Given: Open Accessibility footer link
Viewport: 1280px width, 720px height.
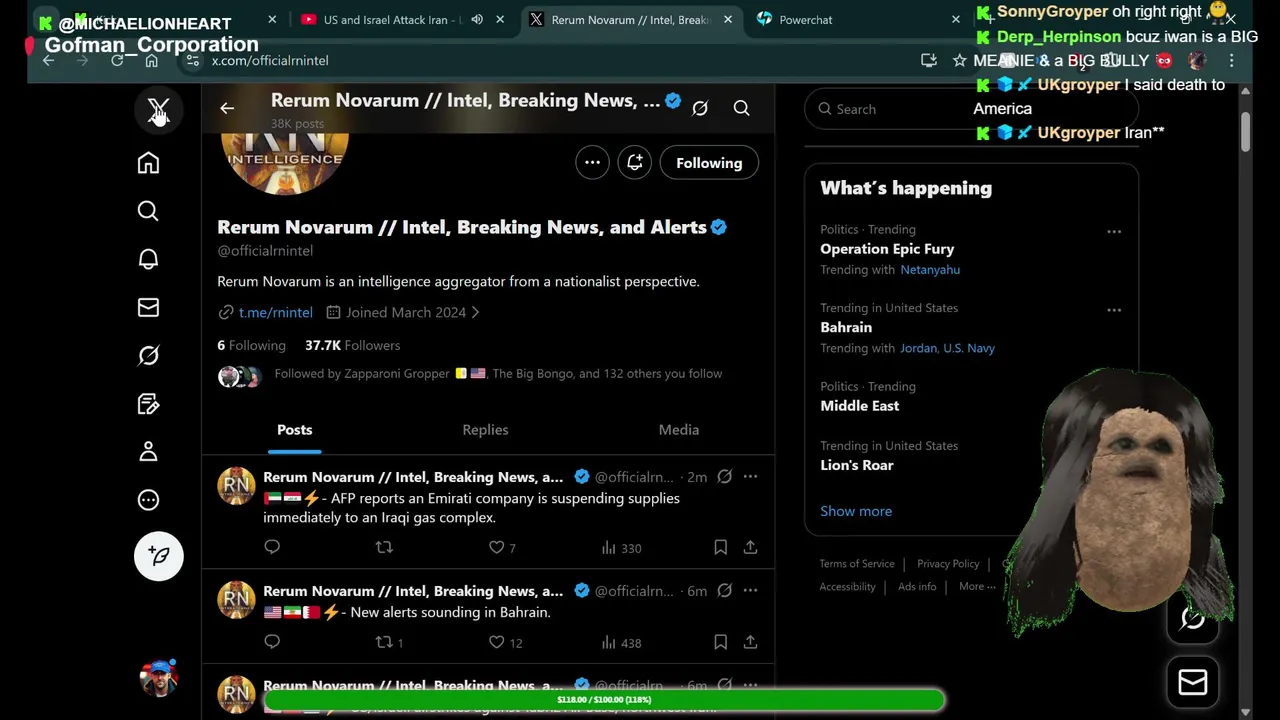Looking at the screenshot, I should 847,587.
